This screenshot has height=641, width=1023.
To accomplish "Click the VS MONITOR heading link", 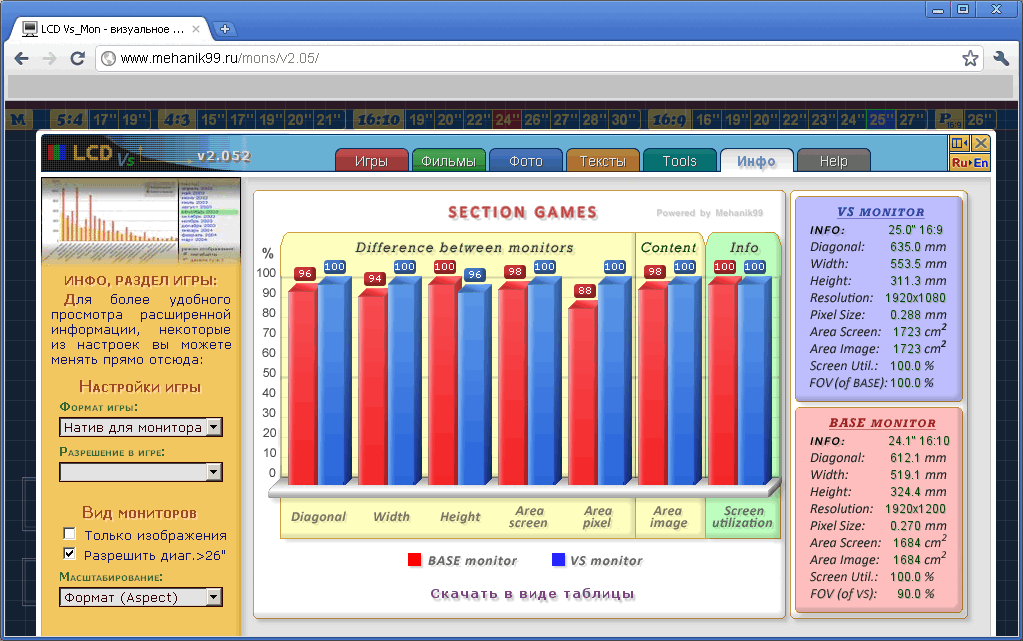I will click(x=880, y=212).
